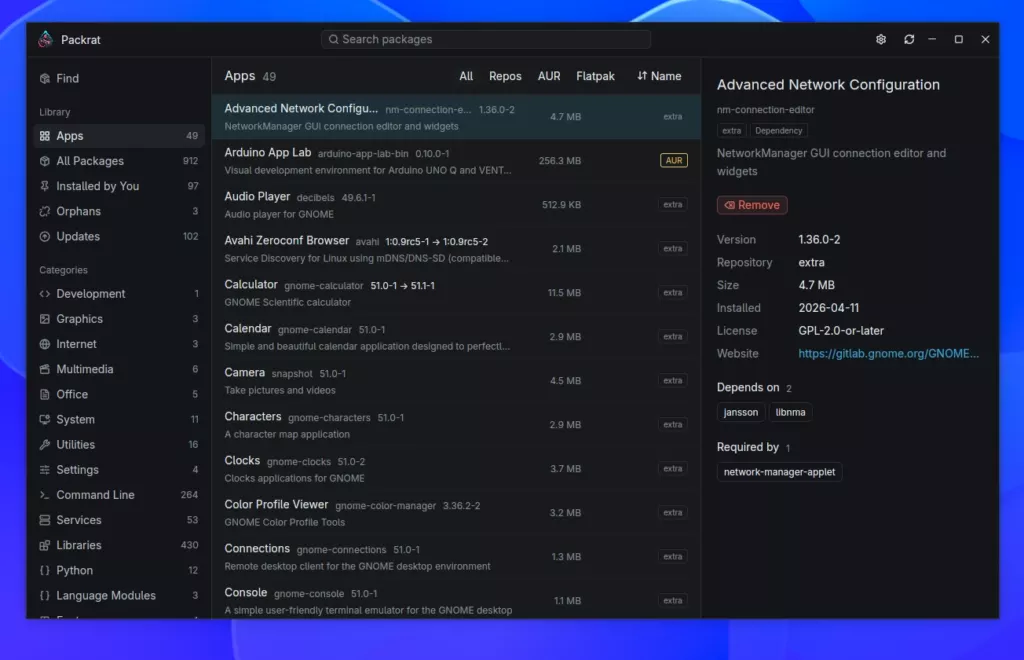Filter package list by Repos
The width and height of the screenshot is (1024, 660).
tap(505, 76)
